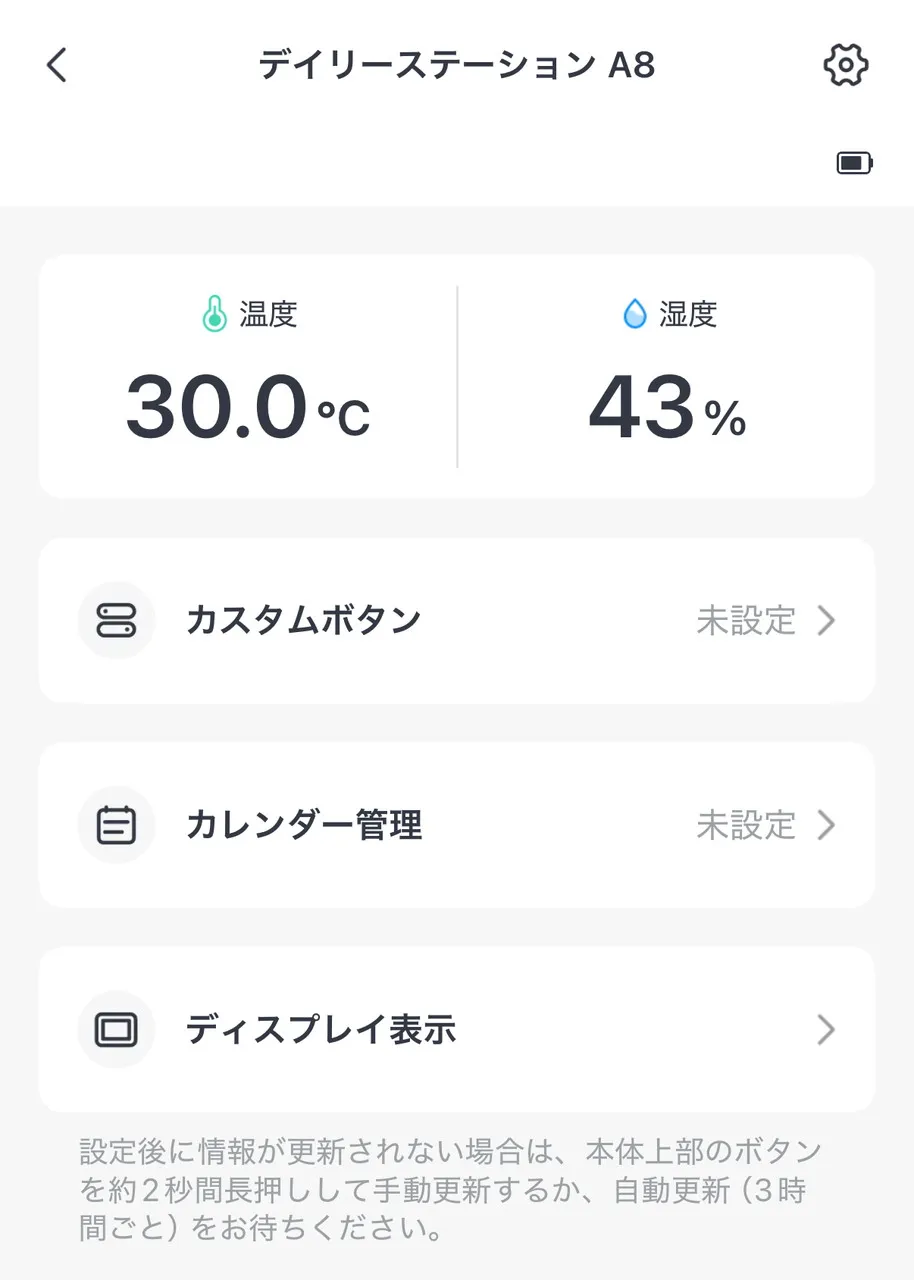
Task: Tap the カスタムボタン icon
Action: [116, 621]
